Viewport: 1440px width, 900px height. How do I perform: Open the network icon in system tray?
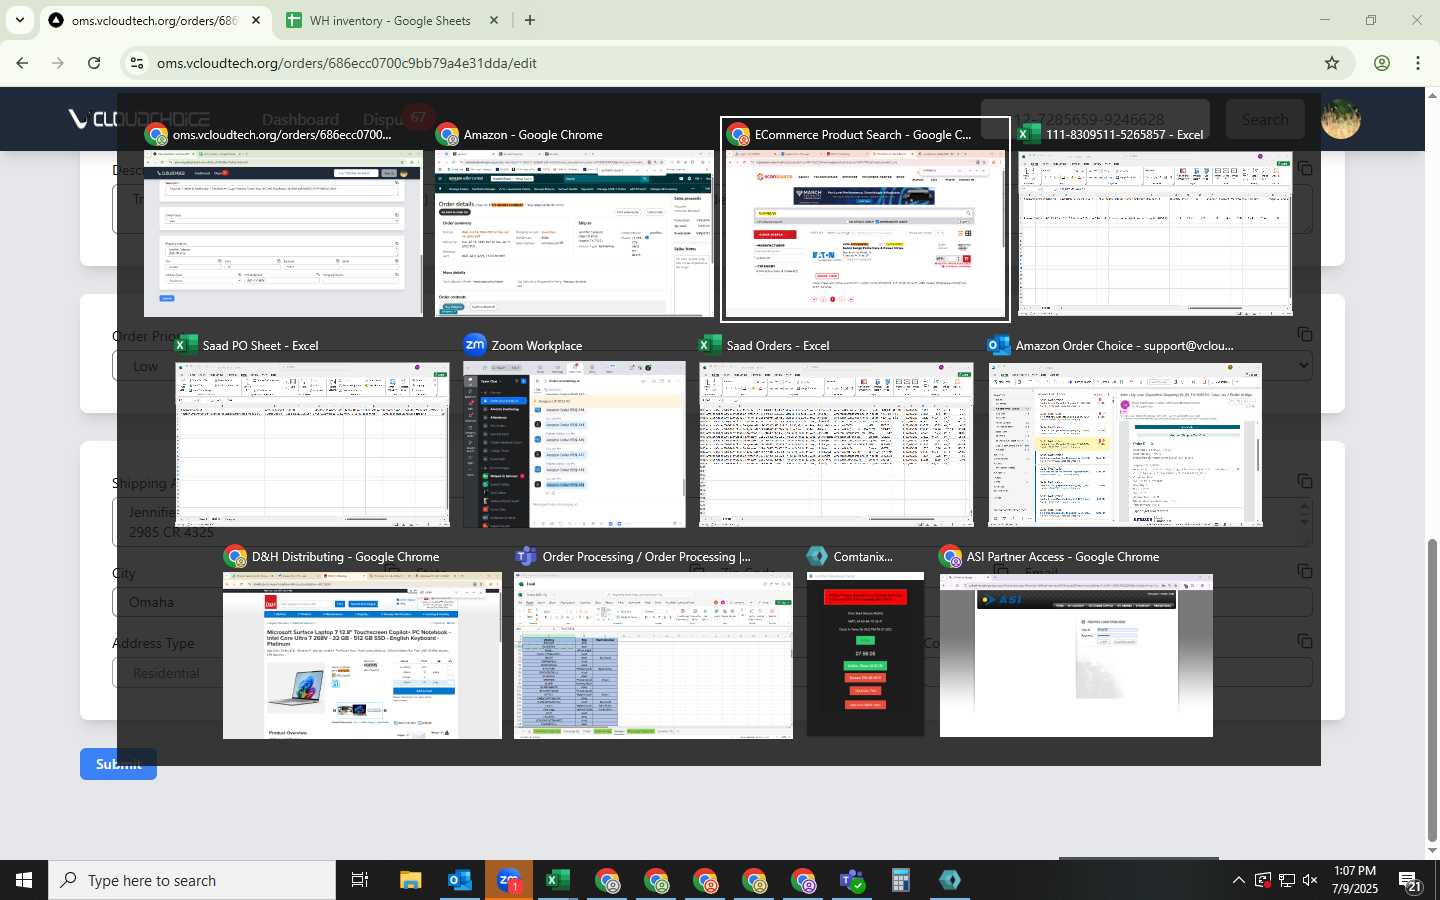1286,880
